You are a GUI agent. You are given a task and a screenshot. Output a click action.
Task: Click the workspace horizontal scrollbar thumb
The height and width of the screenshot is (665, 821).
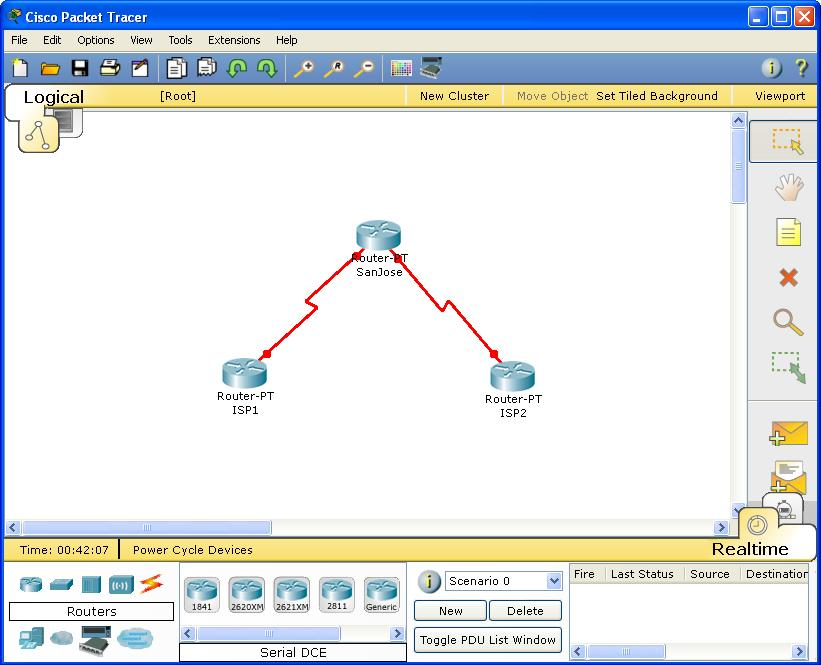tap(146, 527)
